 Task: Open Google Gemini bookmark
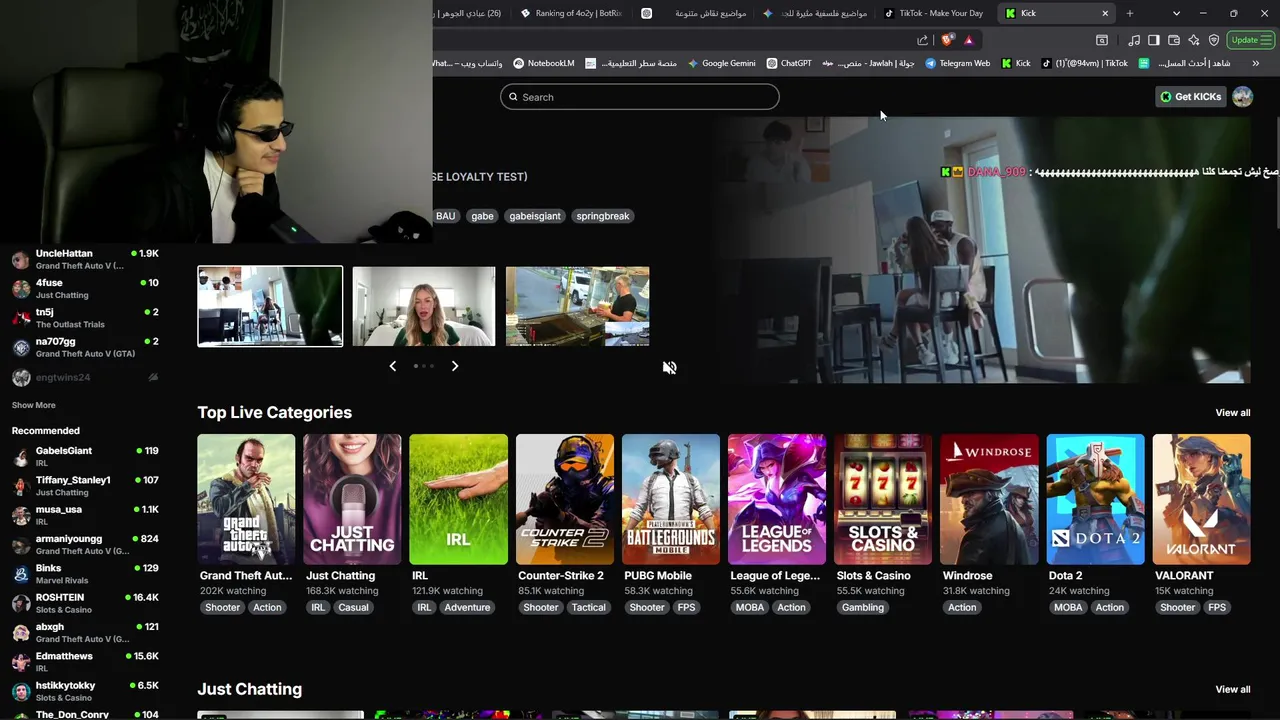click(721, 63)
